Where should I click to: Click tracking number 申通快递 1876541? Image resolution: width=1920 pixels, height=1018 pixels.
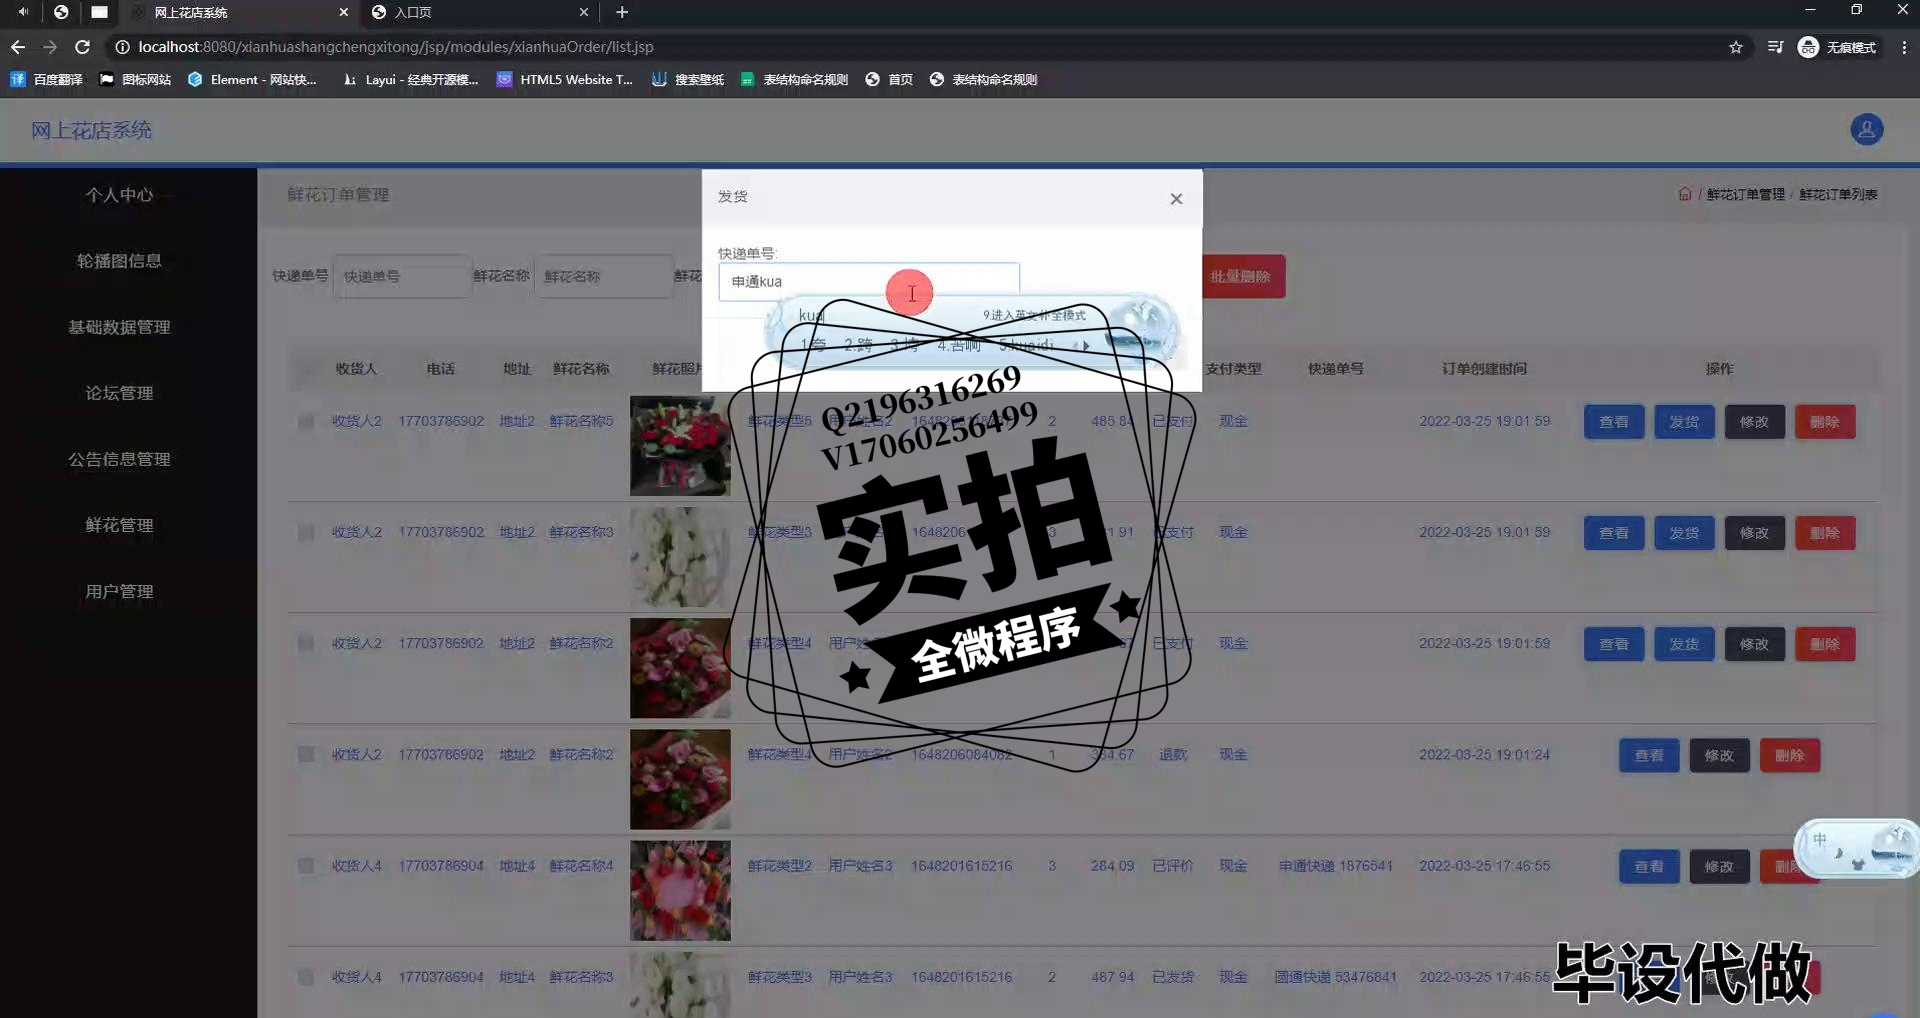[x=1335, y=865]
